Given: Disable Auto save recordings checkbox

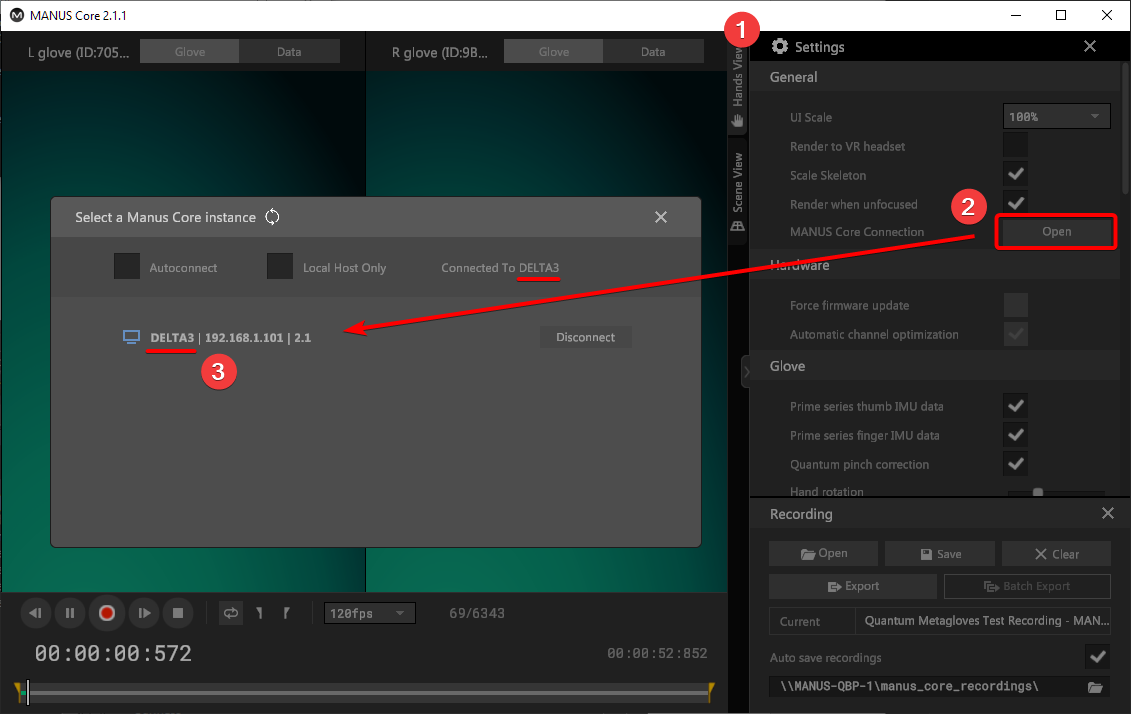Looking at the screenshot, I should pos(1097,657).
